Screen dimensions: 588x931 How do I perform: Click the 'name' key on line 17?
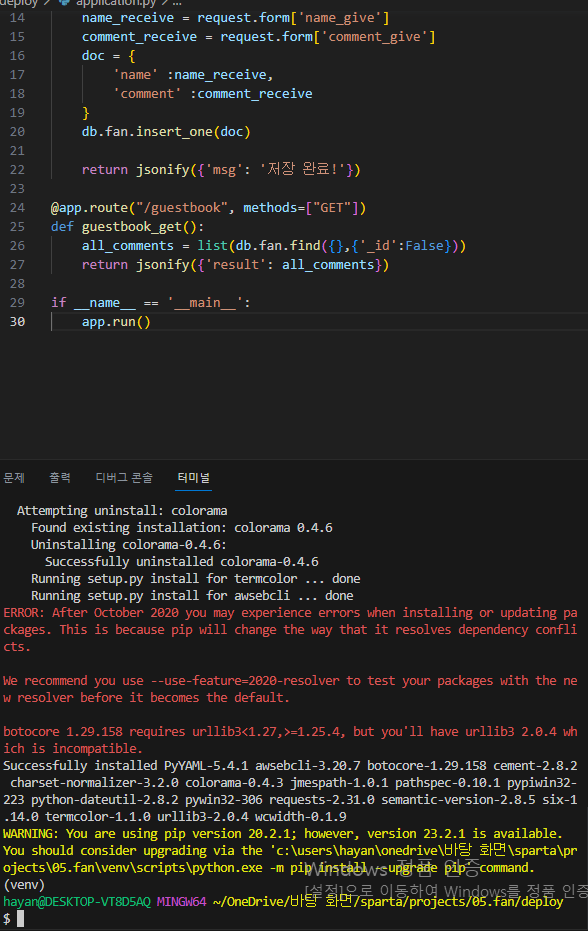(x=135, y=75)
